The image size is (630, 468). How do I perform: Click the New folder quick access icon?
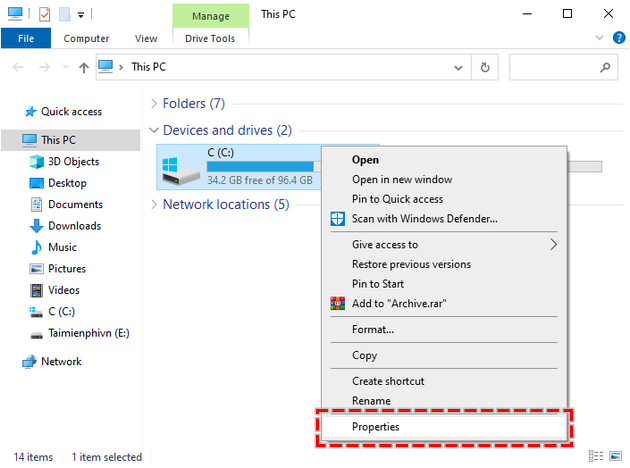(64, 14)
